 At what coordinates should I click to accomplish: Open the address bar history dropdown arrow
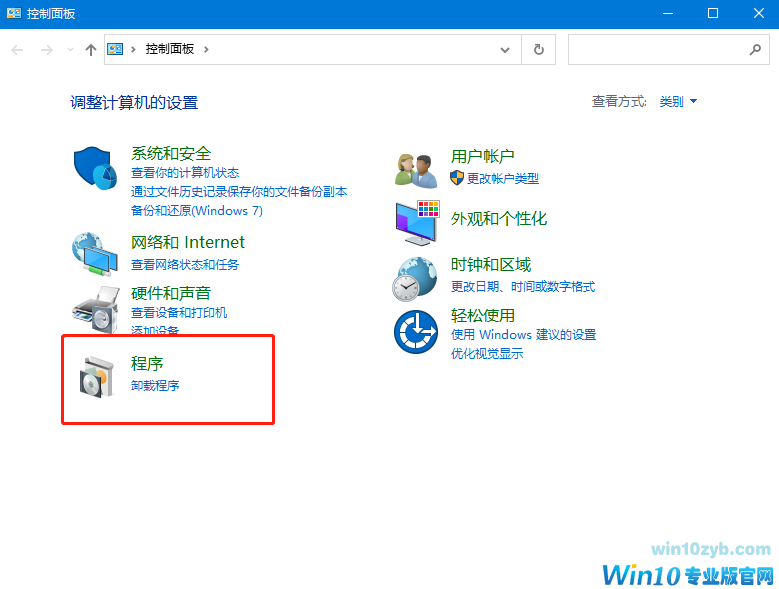tap(506, 49)
